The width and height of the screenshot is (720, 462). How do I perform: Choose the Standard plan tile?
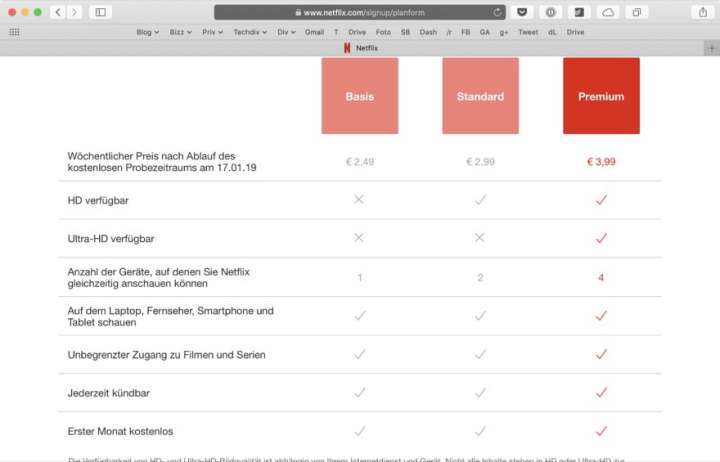(480, 96)
